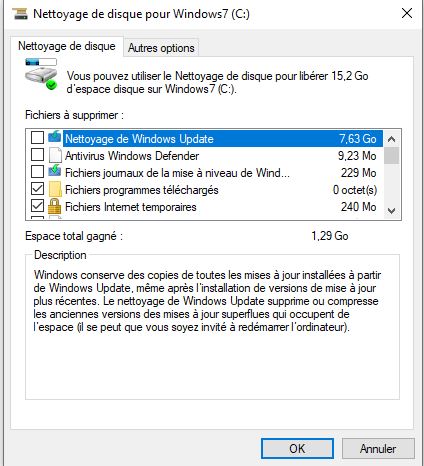The height and width of the screenshot is (466, 424).
Task: Click the Windows Update cleanup icon
Action: [55, 137]
